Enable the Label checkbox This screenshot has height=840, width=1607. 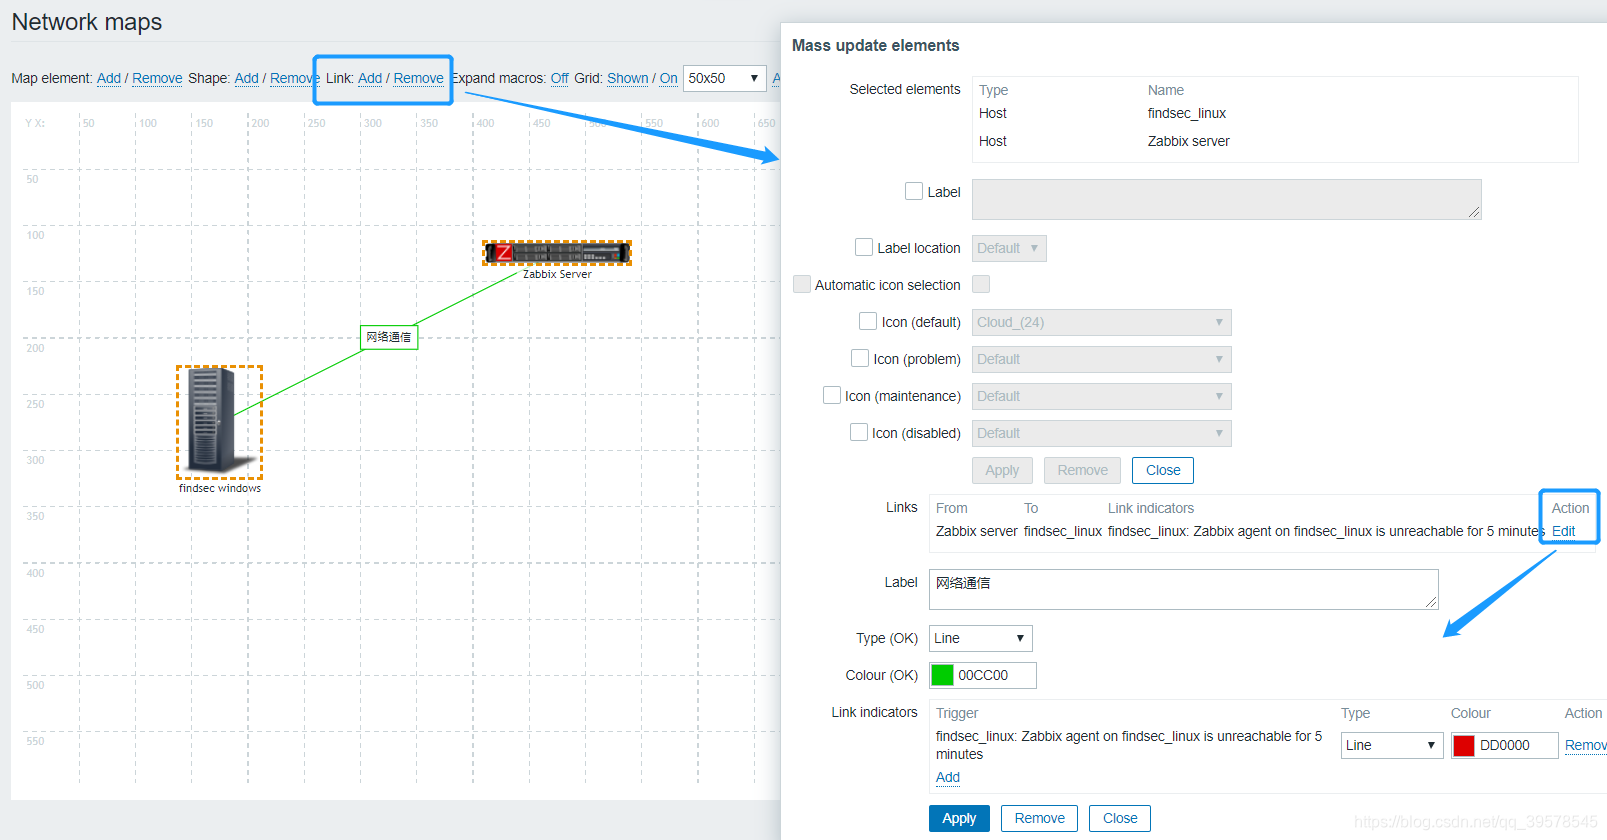click(914, 191)
